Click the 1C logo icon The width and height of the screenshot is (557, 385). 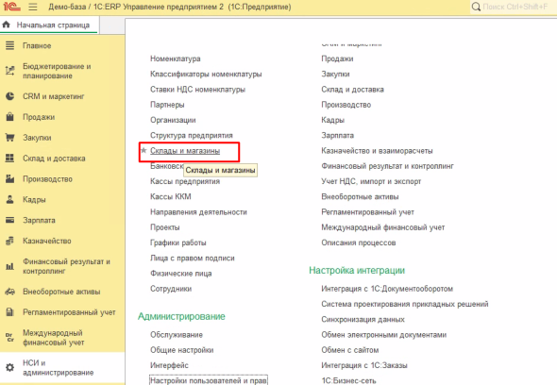coord(12,6)
